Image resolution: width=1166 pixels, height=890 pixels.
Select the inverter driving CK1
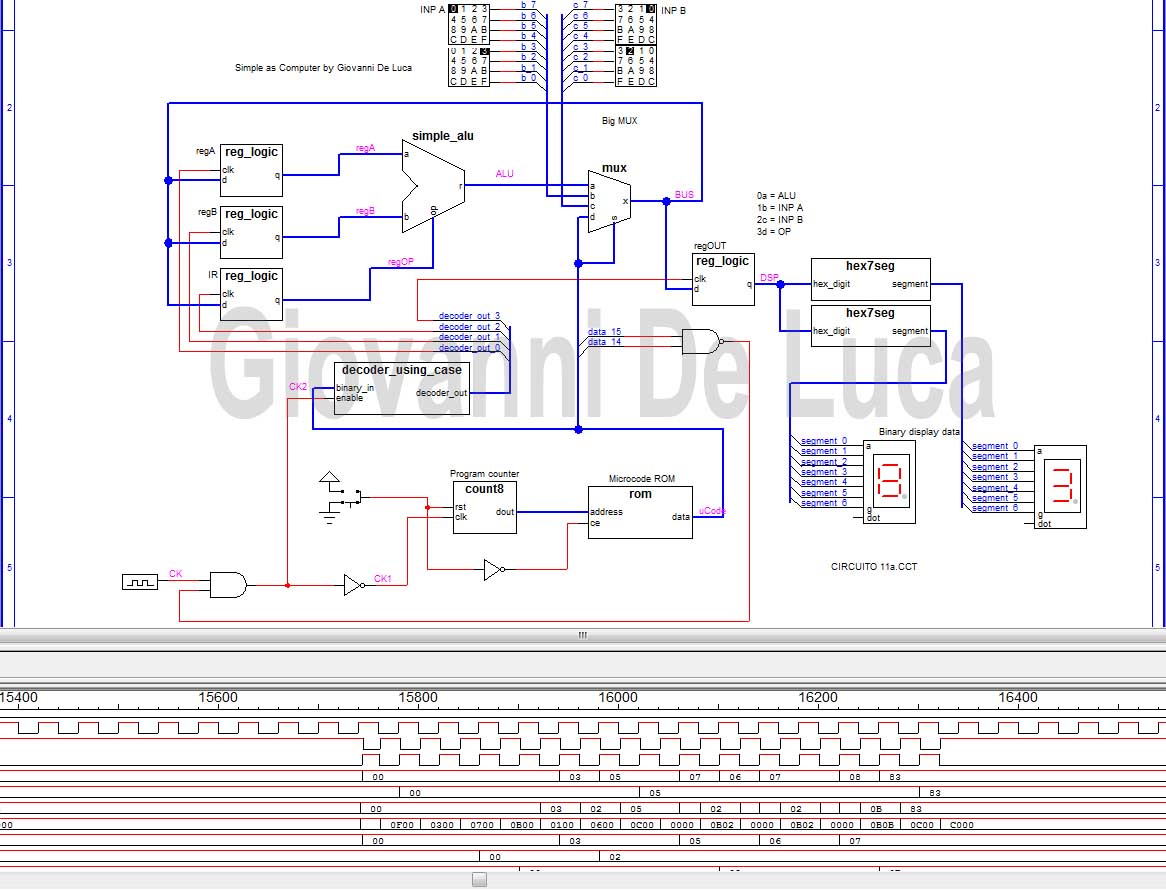pos(354,585)
